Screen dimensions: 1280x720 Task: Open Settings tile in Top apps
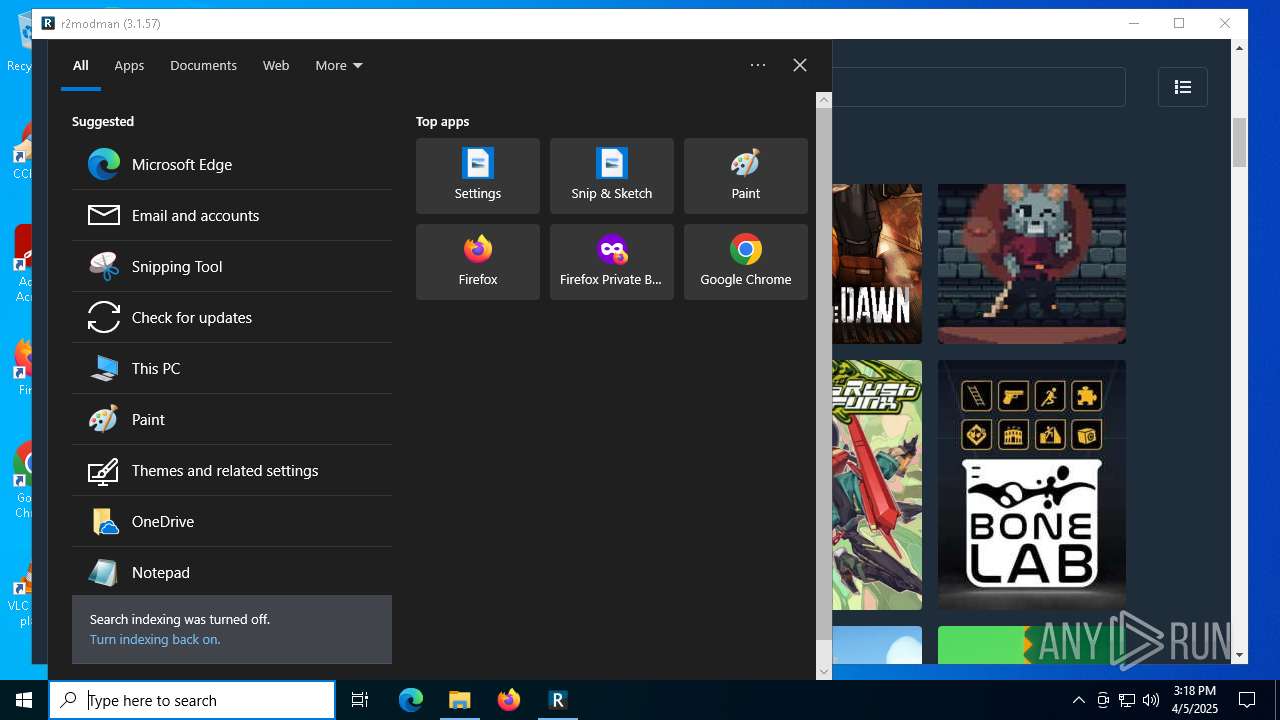pyautogui.click(x=478, y=176)
